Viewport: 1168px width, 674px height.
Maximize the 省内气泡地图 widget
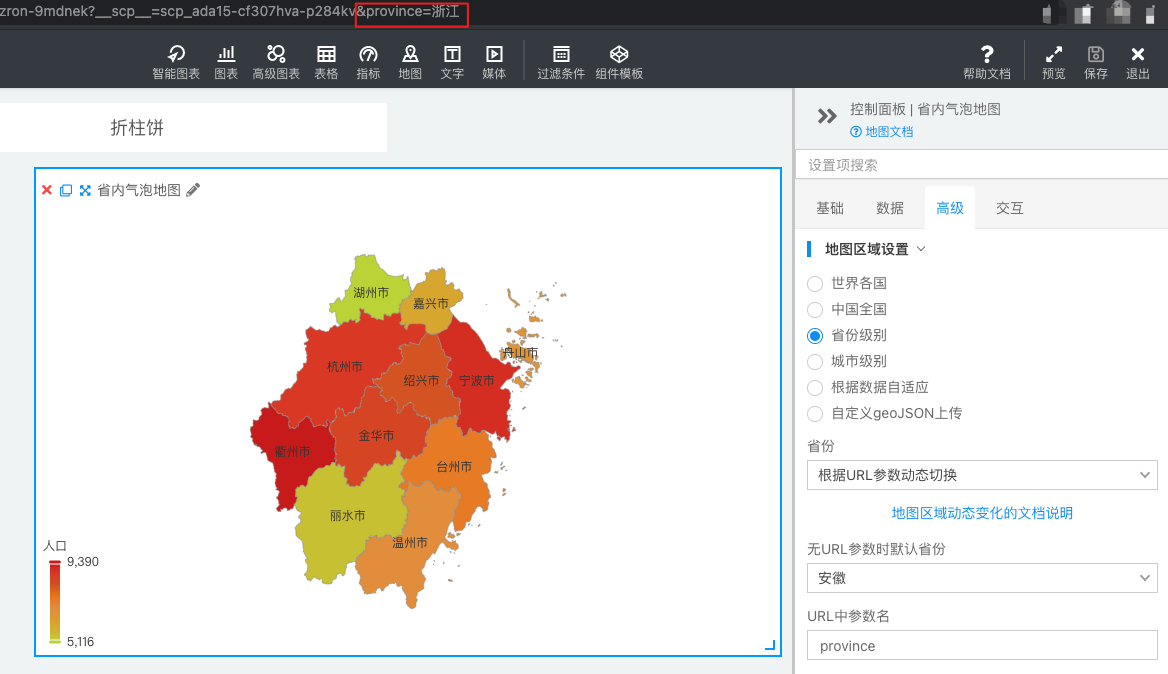click(85, 190)
